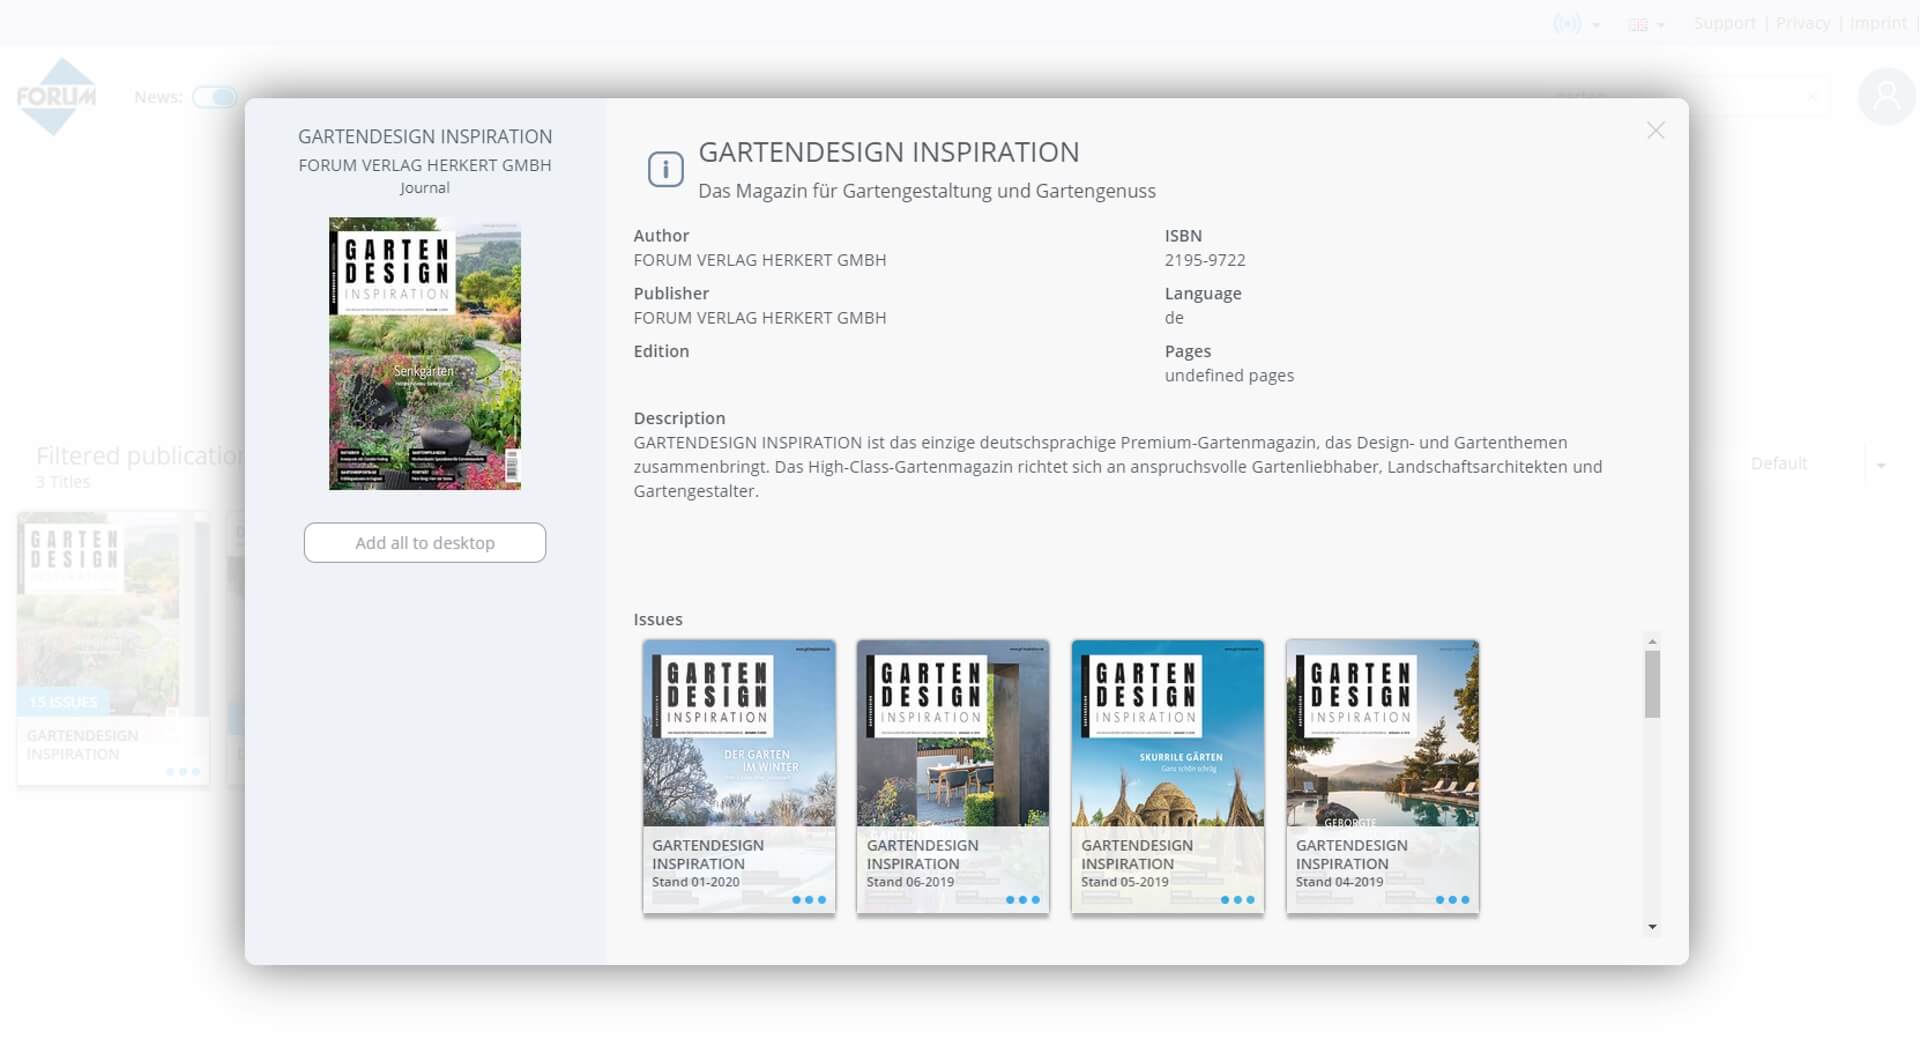Open the Imprint link
The image size is (1920, 1061).
(1877, 23)
